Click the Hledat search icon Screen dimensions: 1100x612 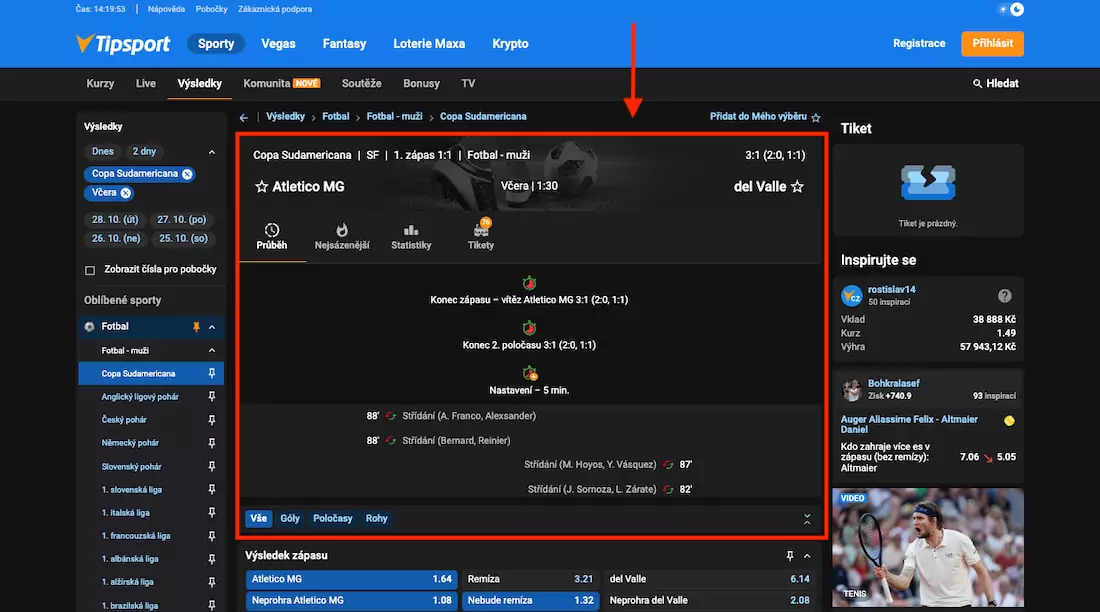pyautogui.click(x=977, y=84)
